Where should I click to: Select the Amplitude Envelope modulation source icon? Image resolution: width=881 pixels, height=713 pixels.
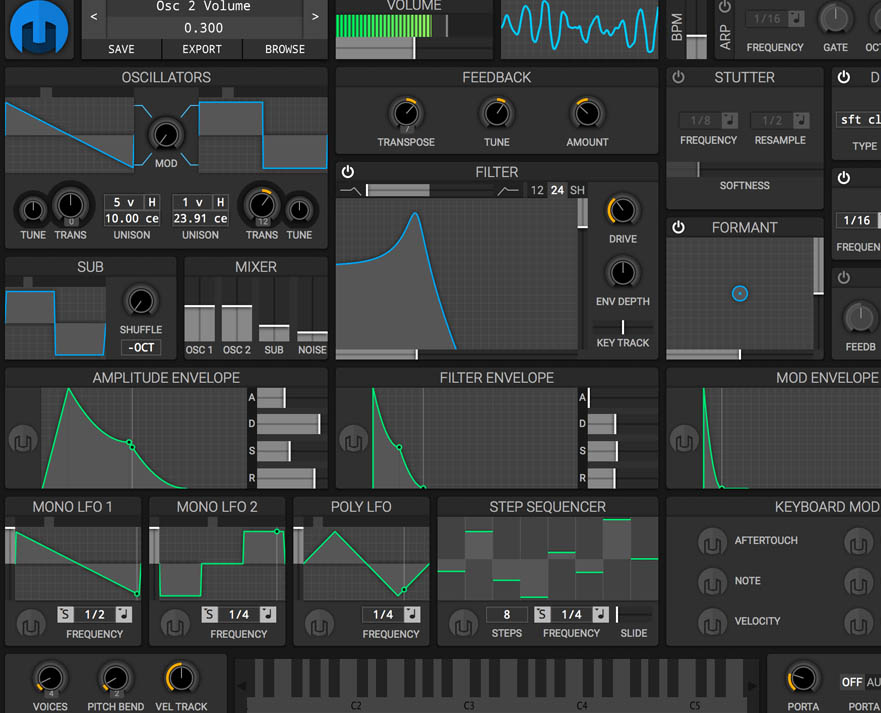click(22, 440)
